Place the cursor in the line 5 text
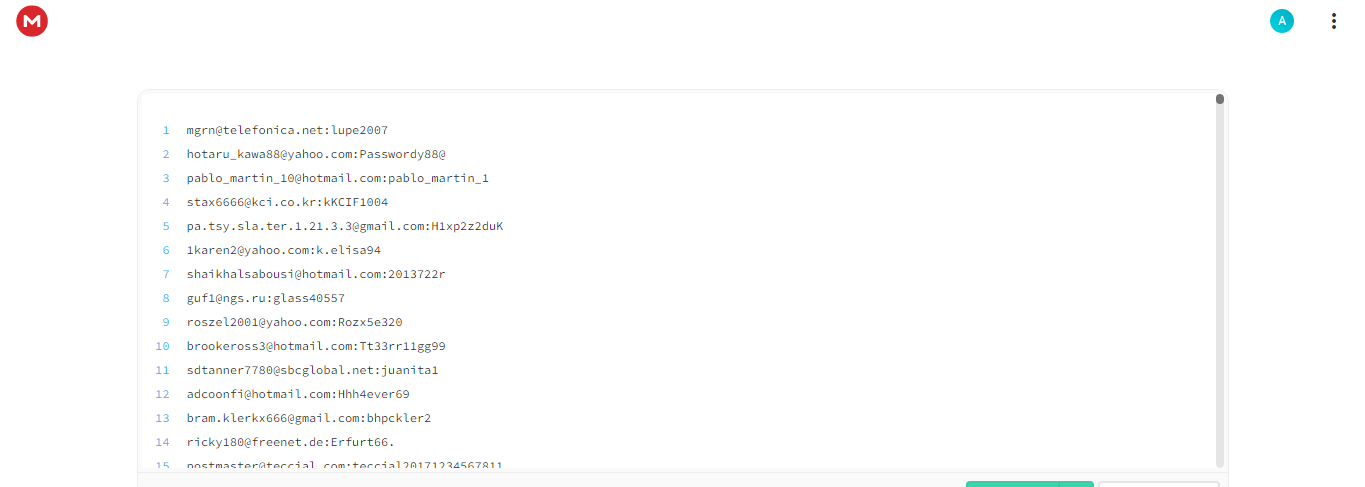Image resolution: width=1365 pixels, height=487 pixels. point(345,226)
